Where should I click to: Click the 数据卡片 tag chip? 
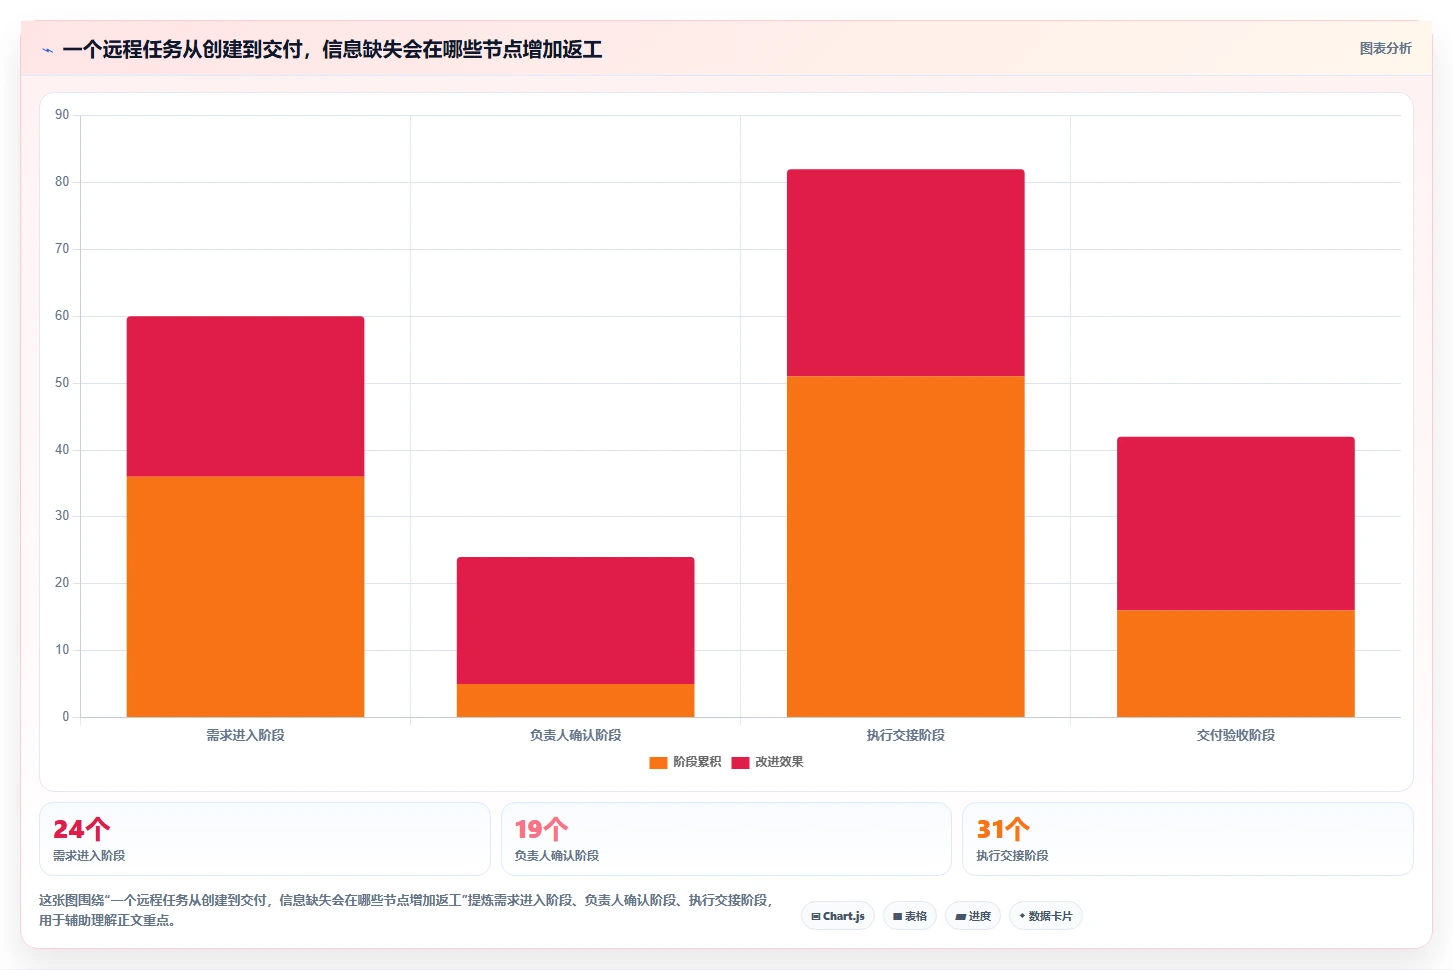tap(1046, 916)
